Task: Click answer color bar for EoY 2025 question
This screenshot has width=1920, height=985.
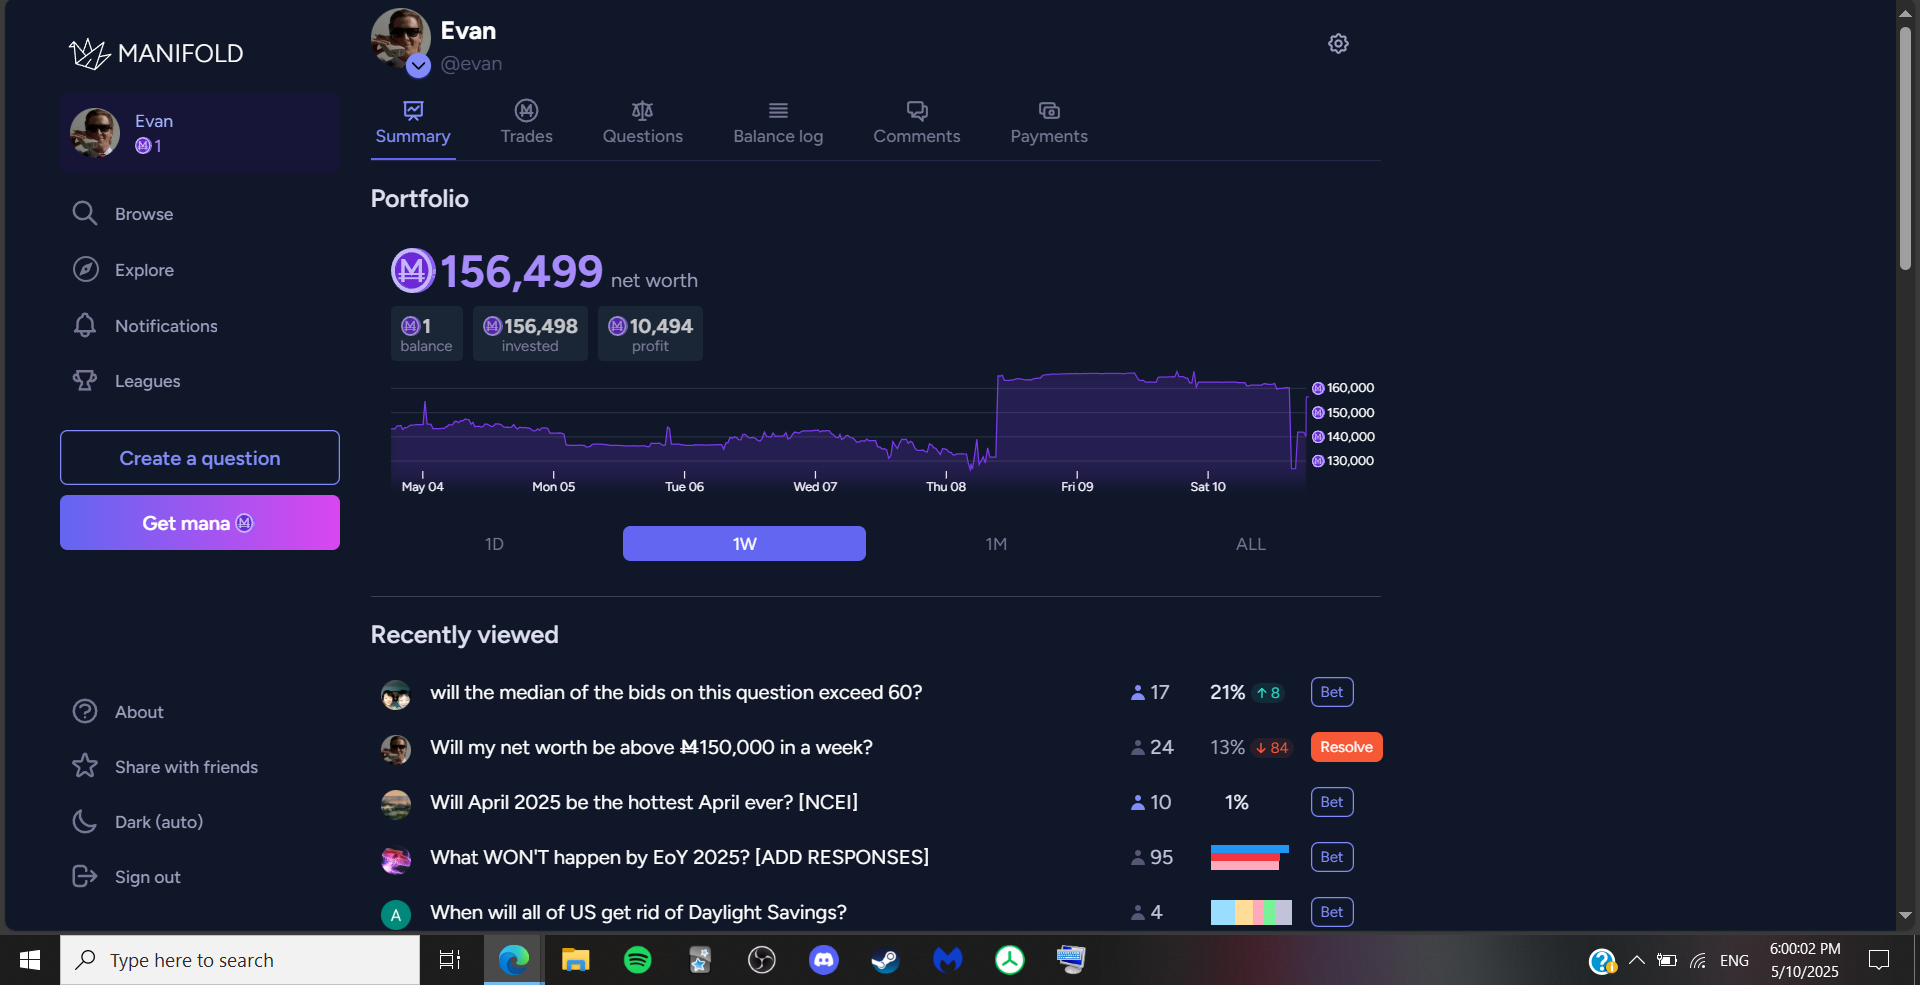Action: (1250, 857)
